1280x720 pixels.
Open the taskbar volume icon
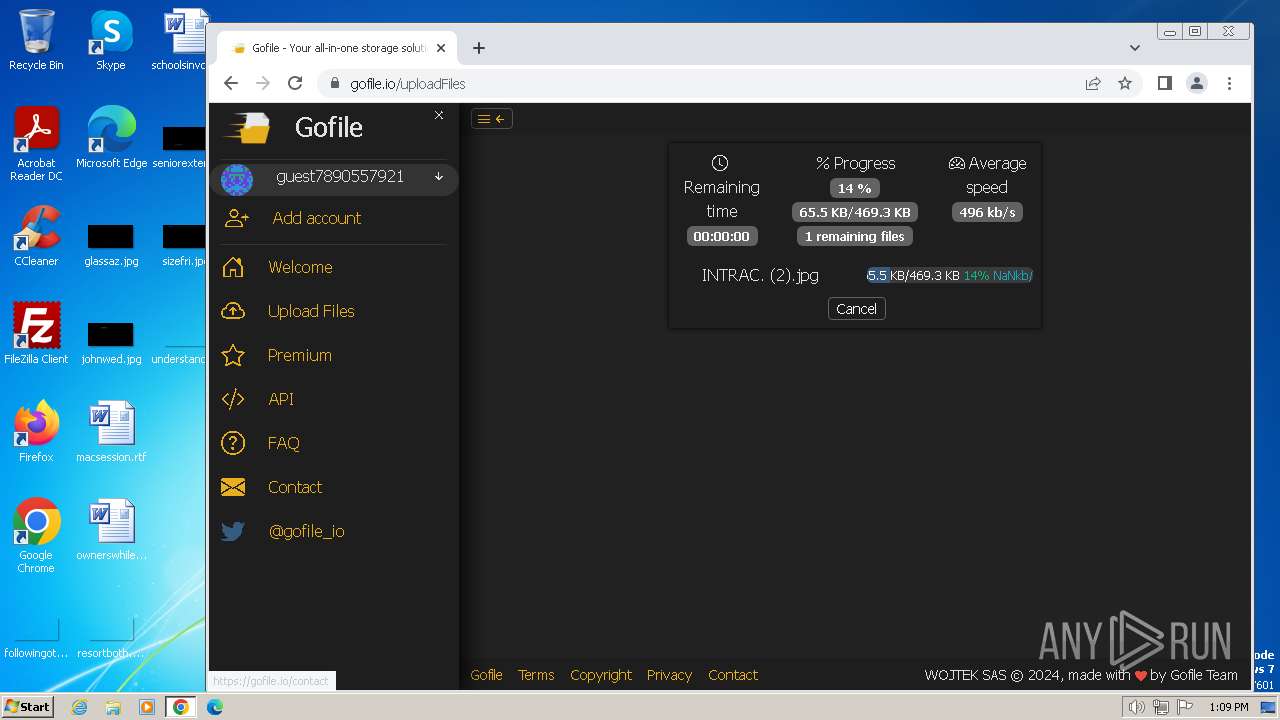(x=1136, y=707)
